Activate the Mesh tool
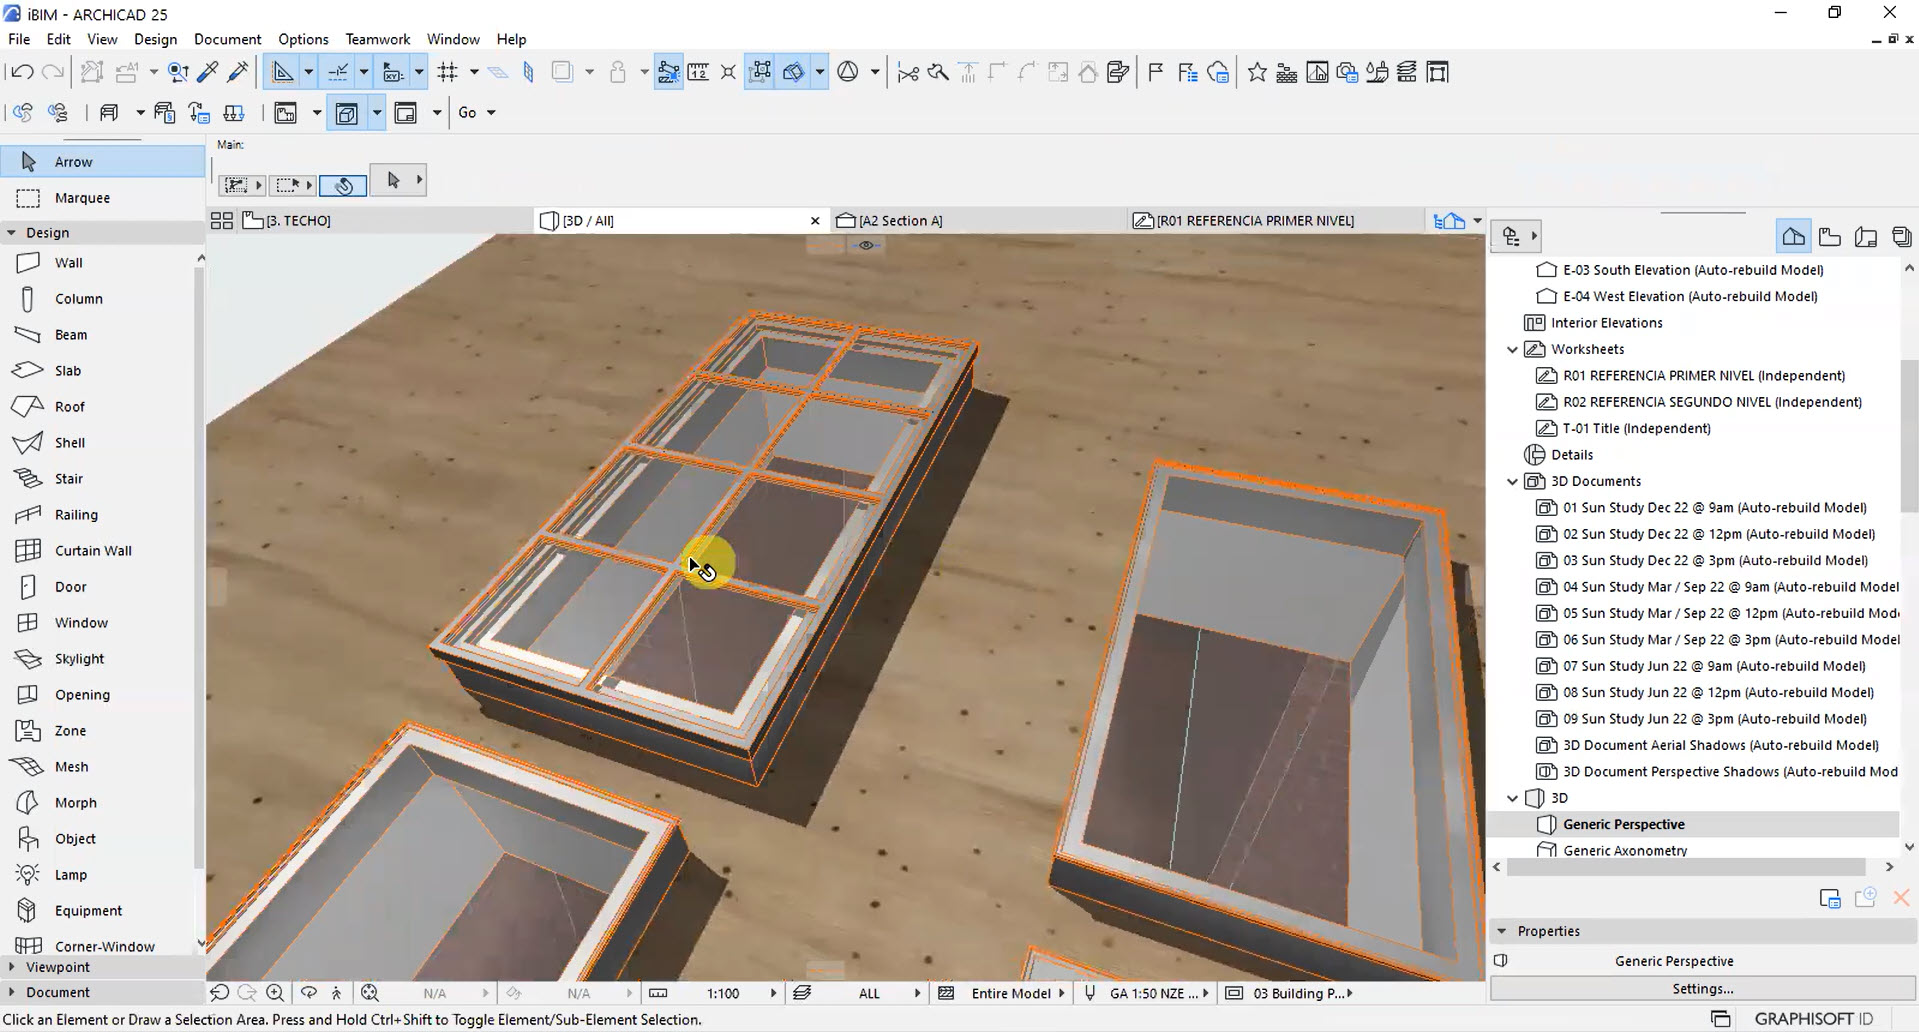The height and width of the screenshot is (1032, 1919). point(71,766)
